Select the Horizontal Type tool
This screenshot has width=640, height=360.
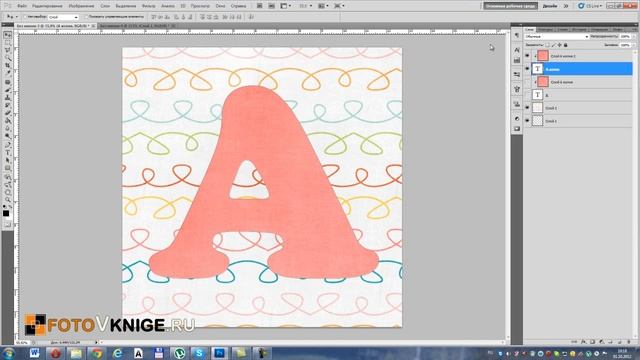click(7, 153)
